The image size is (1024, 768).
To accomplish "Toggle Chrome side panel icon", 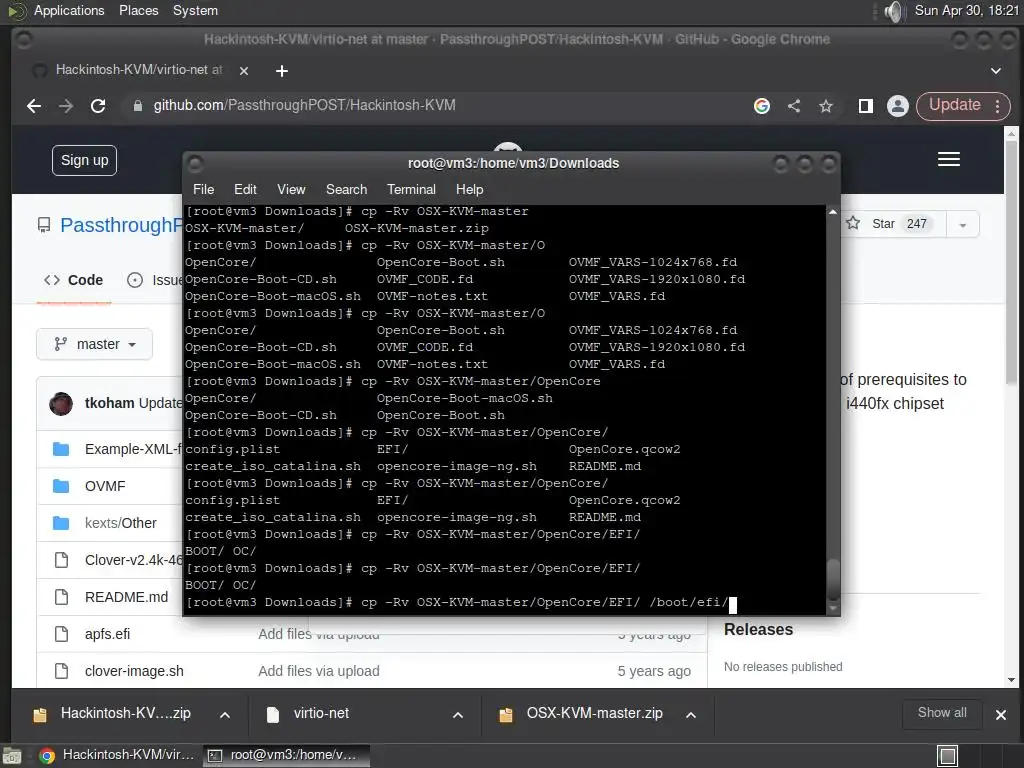I will [x=866, y=106].
